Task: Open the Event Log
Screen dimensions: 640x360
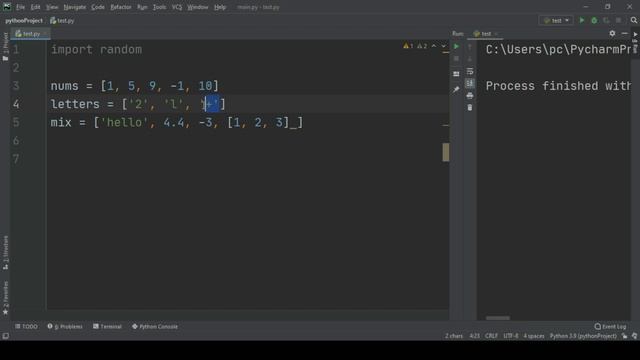Action: pyautogui.click(x=610, y=327)
